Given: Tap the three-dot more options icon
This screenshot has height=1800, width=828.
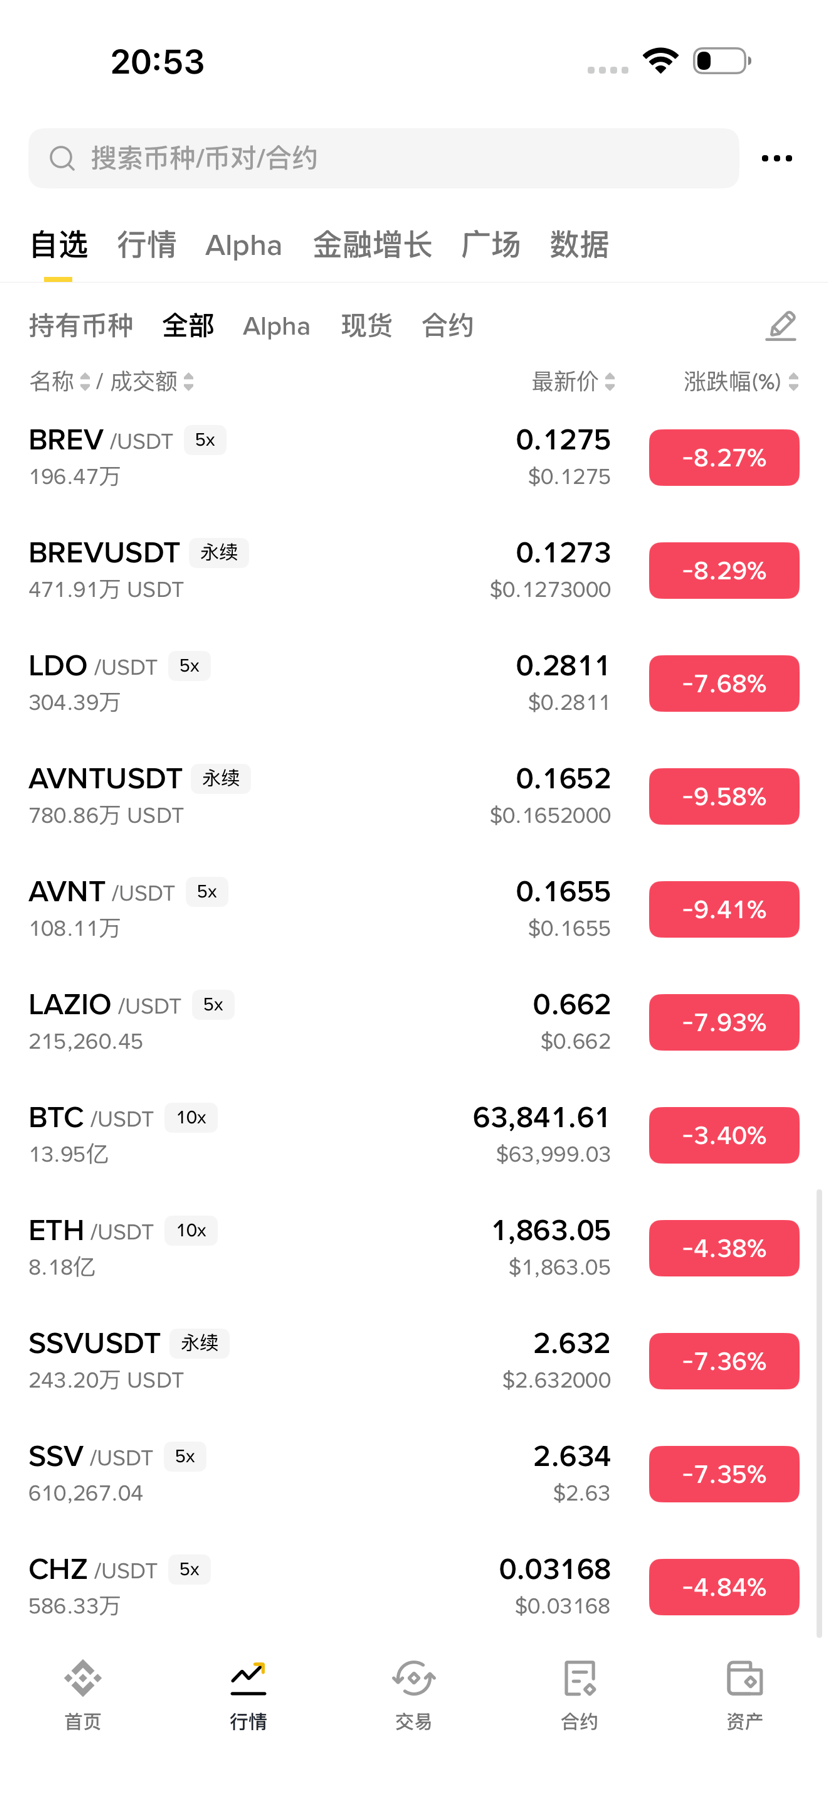Looking at the screenshot, I should point(776,158).
